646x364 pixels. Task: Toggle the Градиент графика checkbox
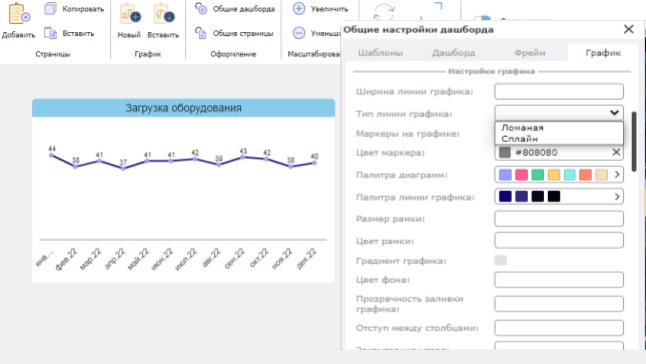point(501,260)
